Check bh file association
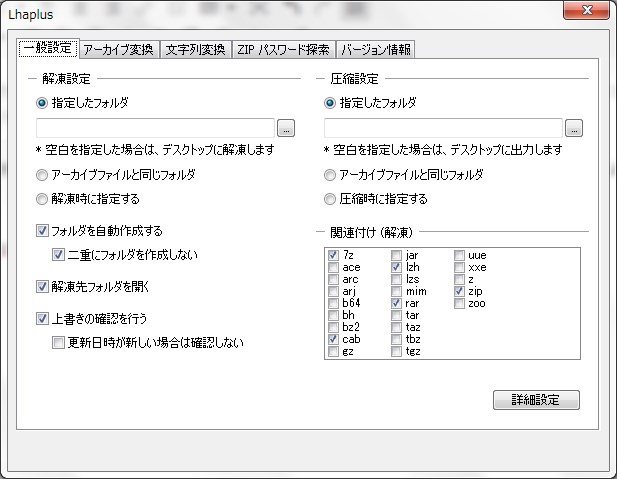Viewport: 617px width, 479px height. tap(333, 315)
